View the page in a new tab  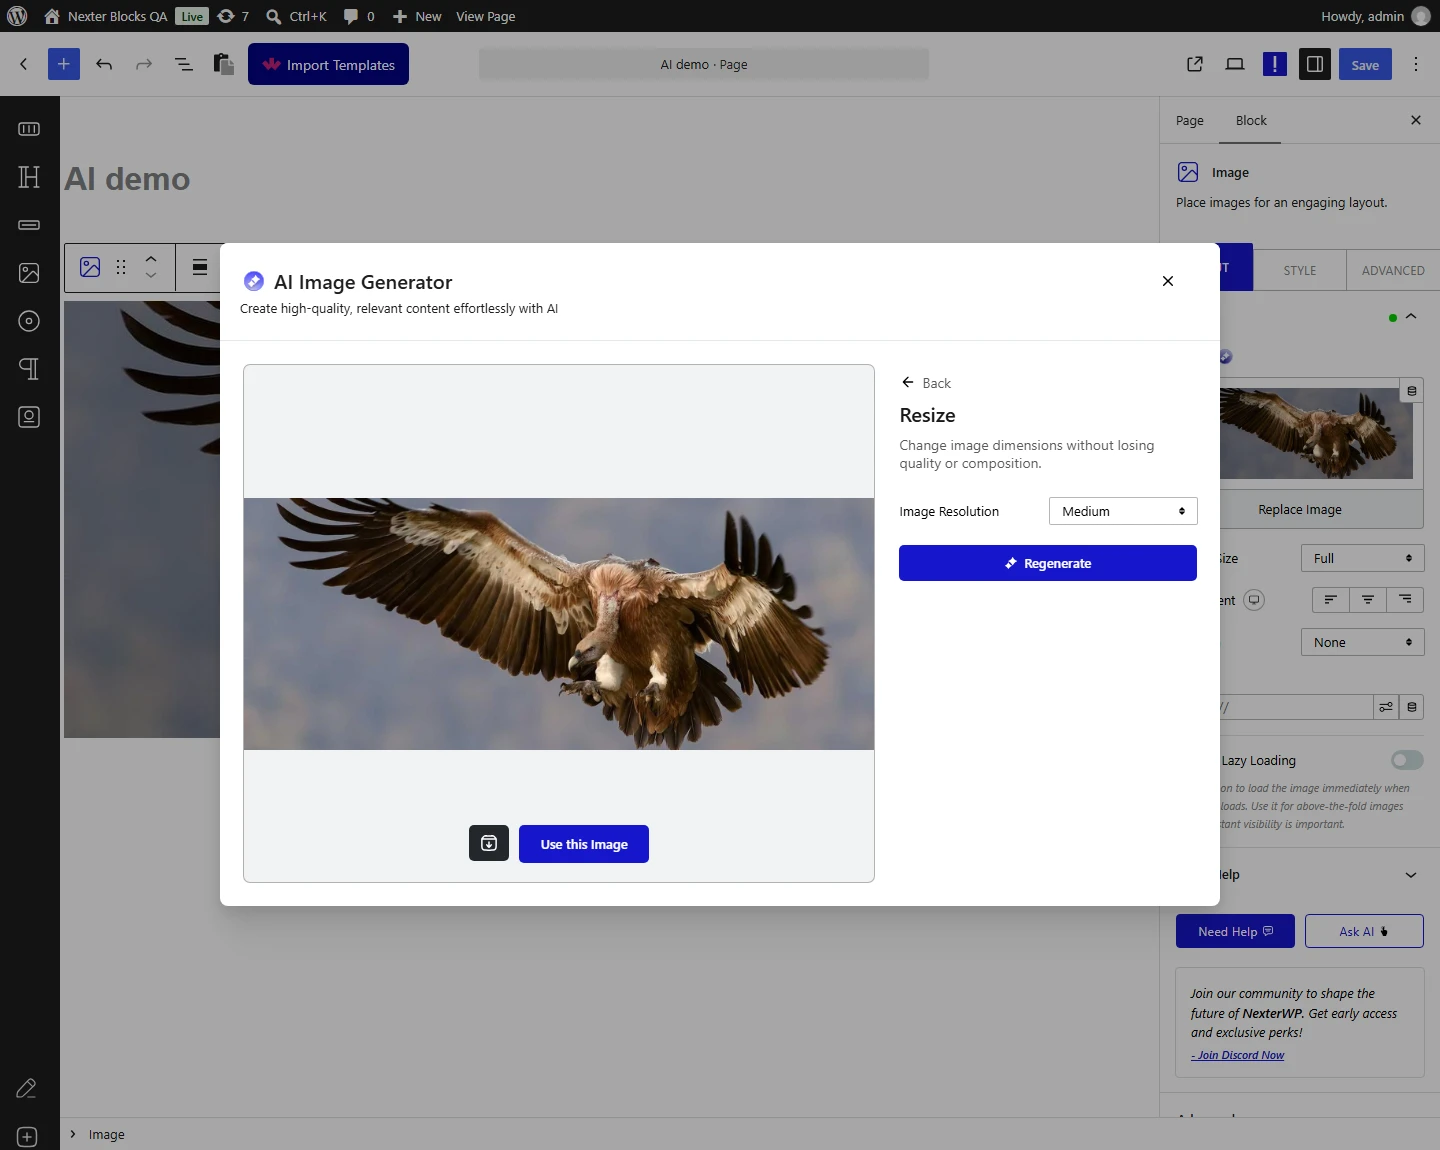click(1195, 64)
